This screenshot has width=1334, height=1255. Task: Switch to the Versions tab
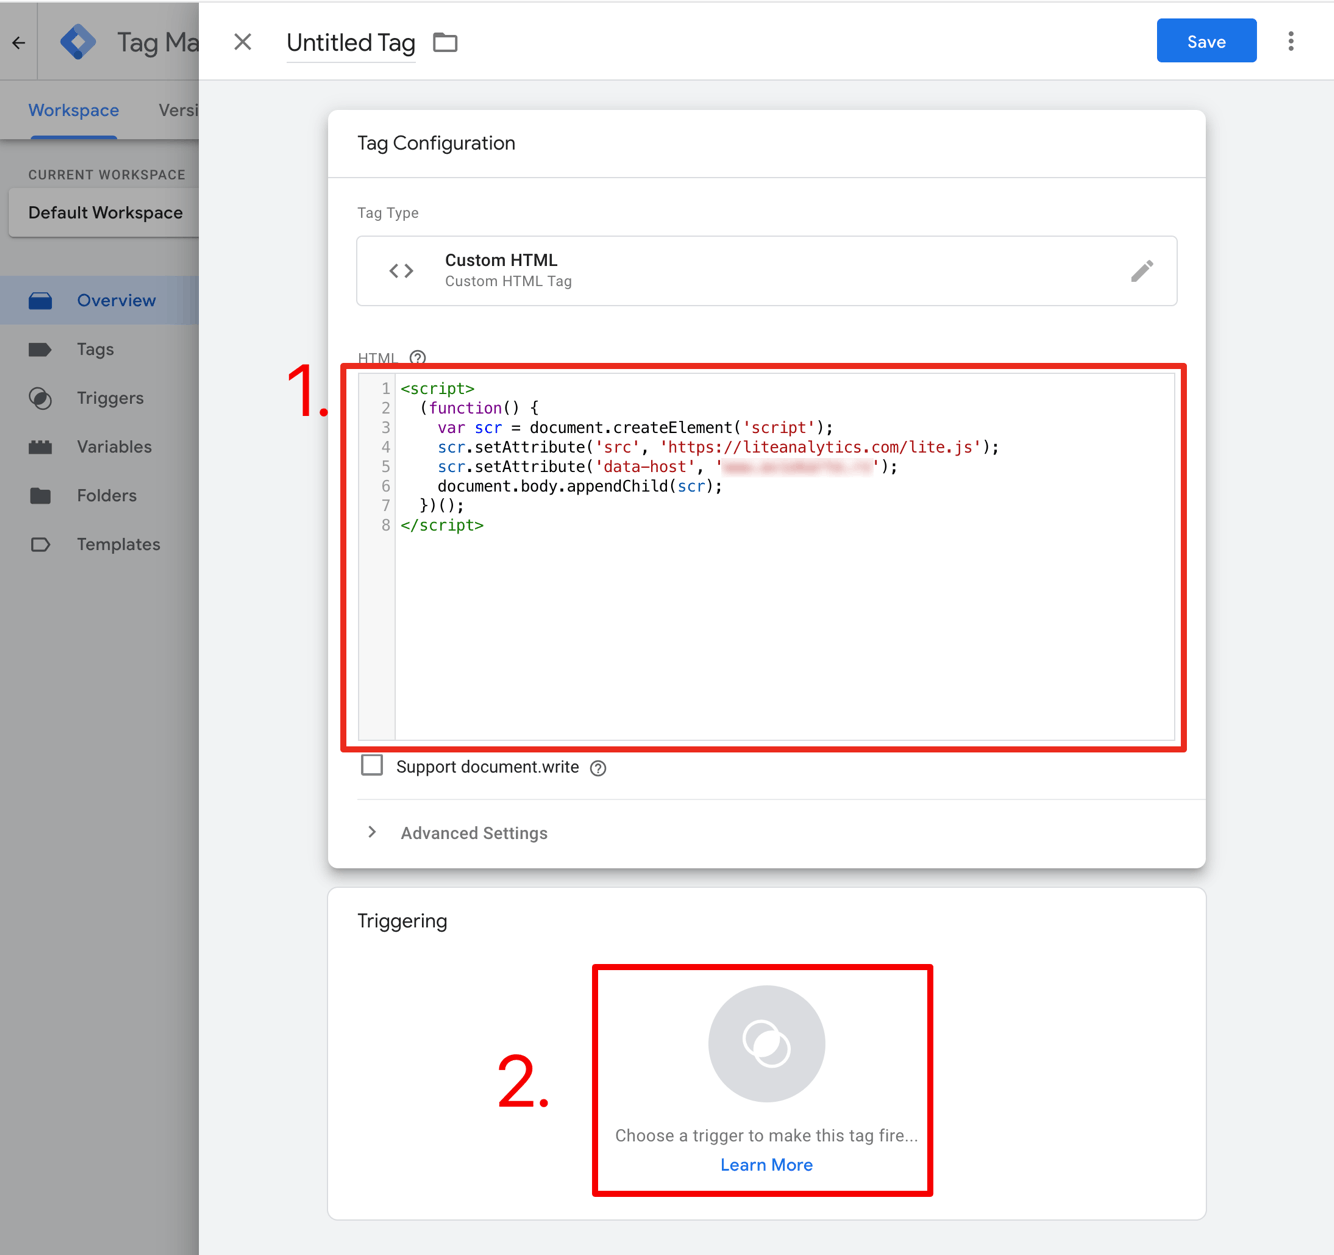tap(178, 110)
